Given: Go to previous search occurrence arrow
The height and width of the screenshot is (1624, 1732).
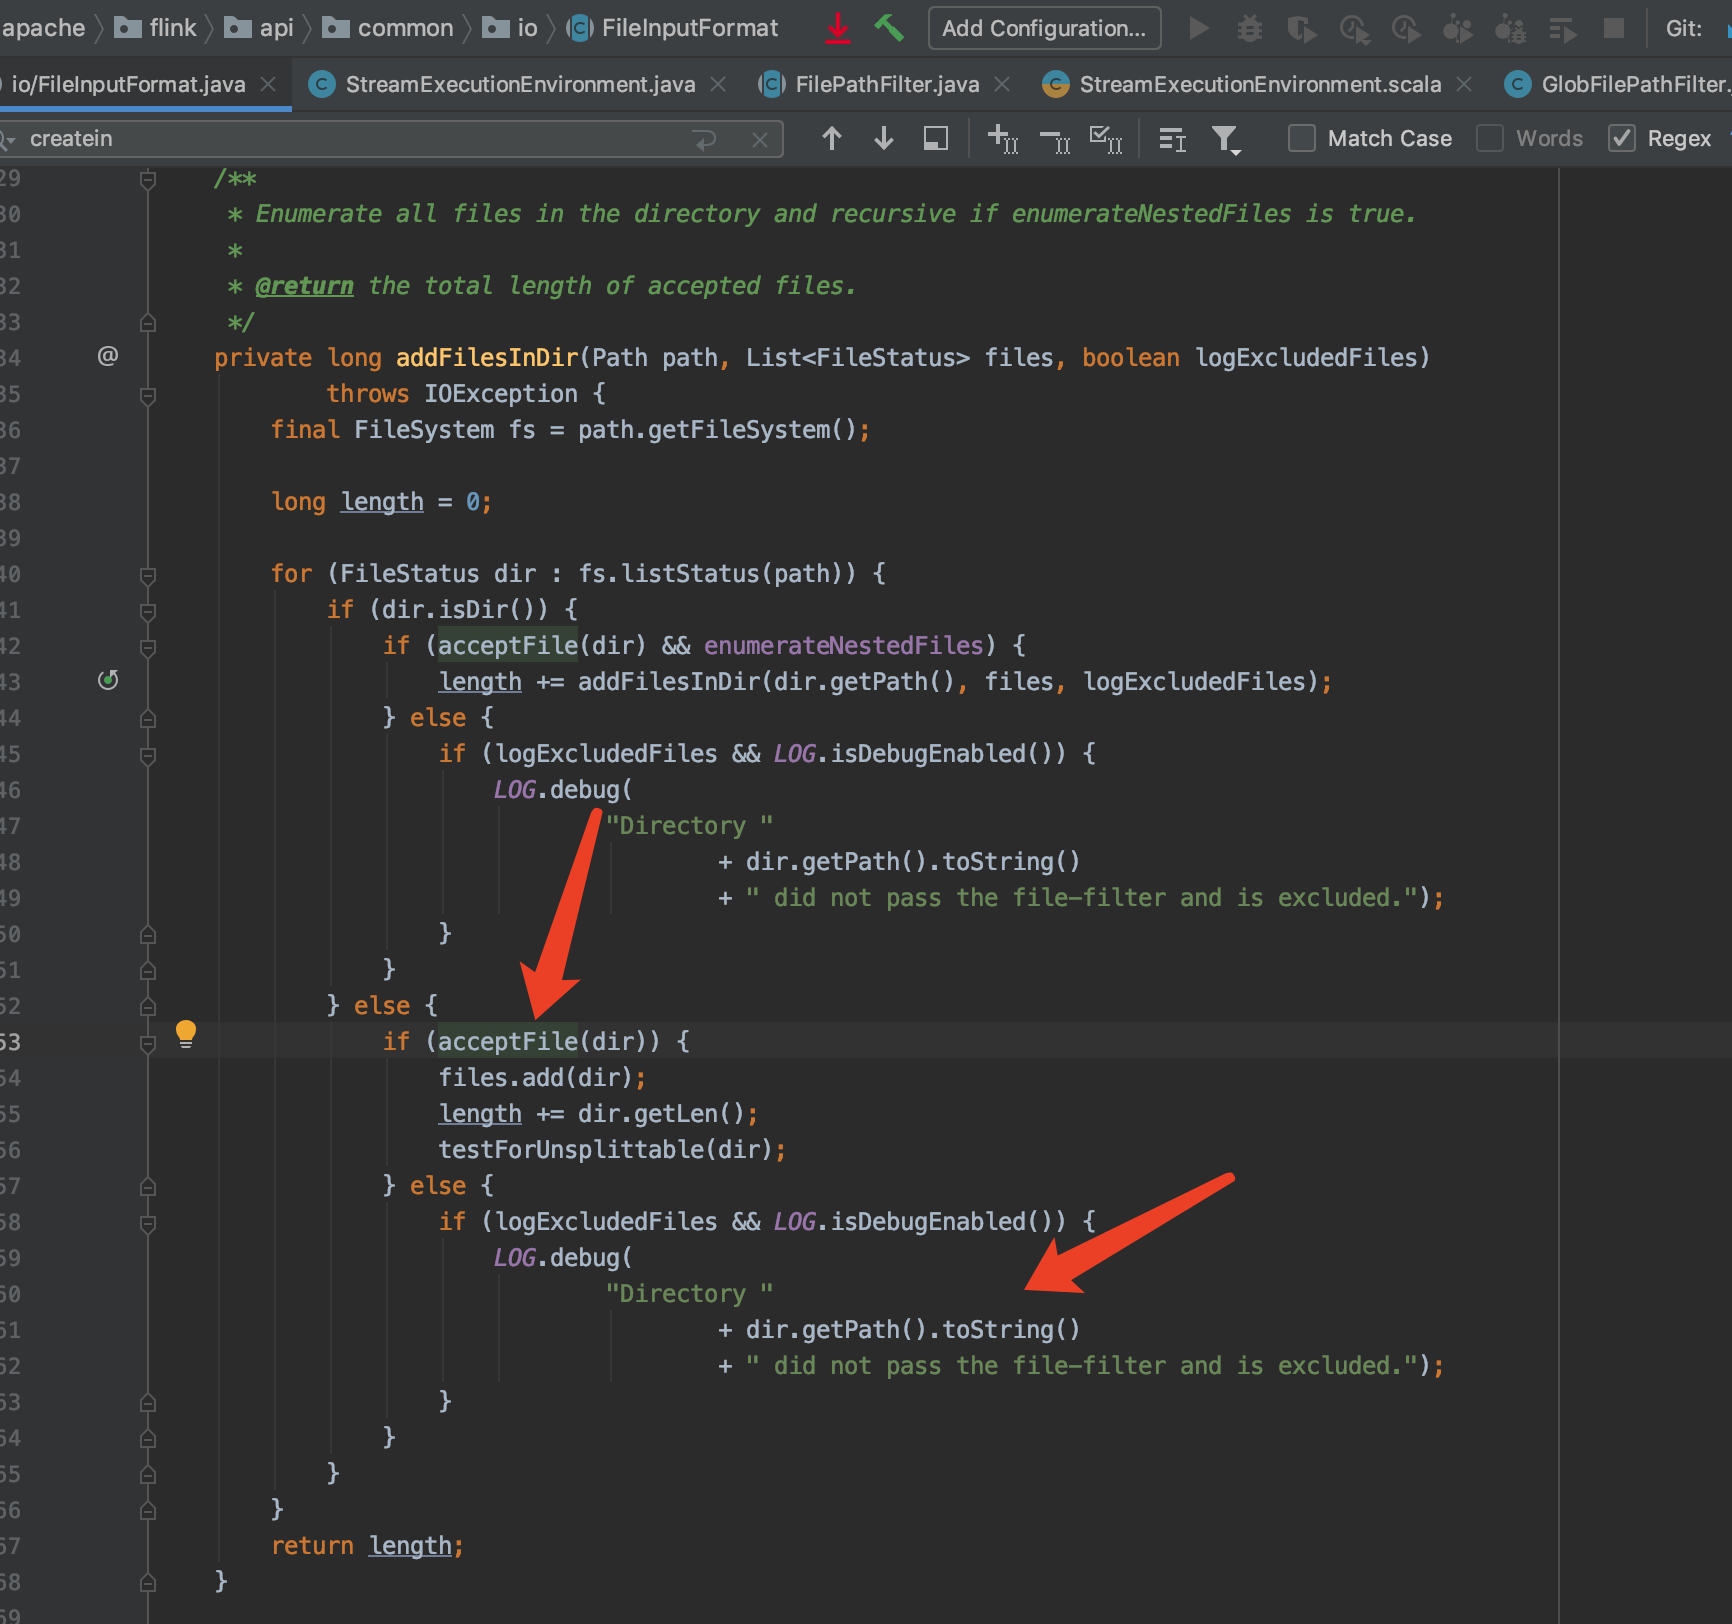Looking at the screenshot, I should 831,138.
